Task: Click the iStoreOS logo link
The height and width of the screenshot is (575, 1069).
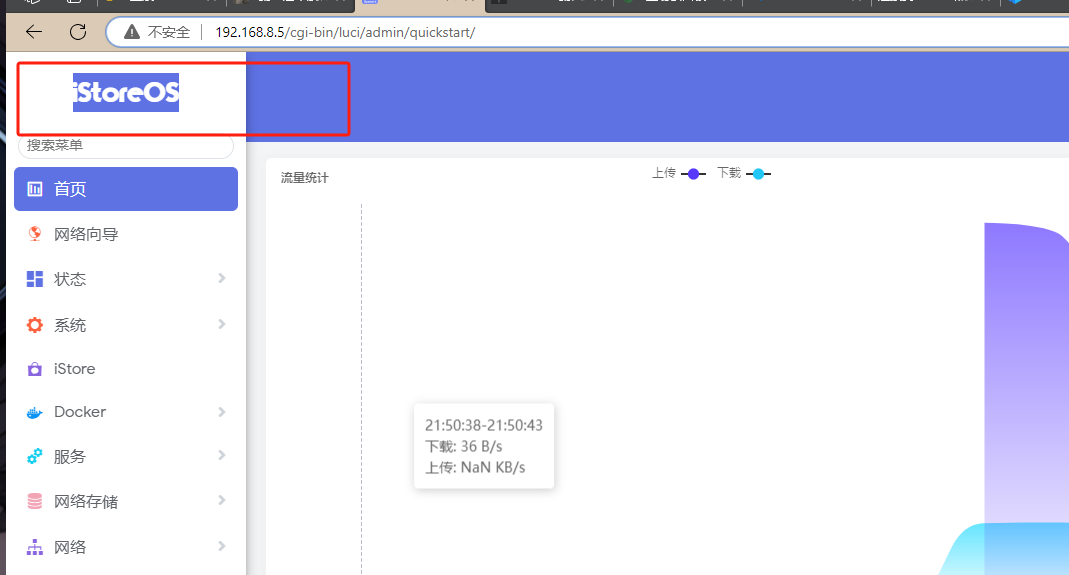Action: (x=126, y=92)
